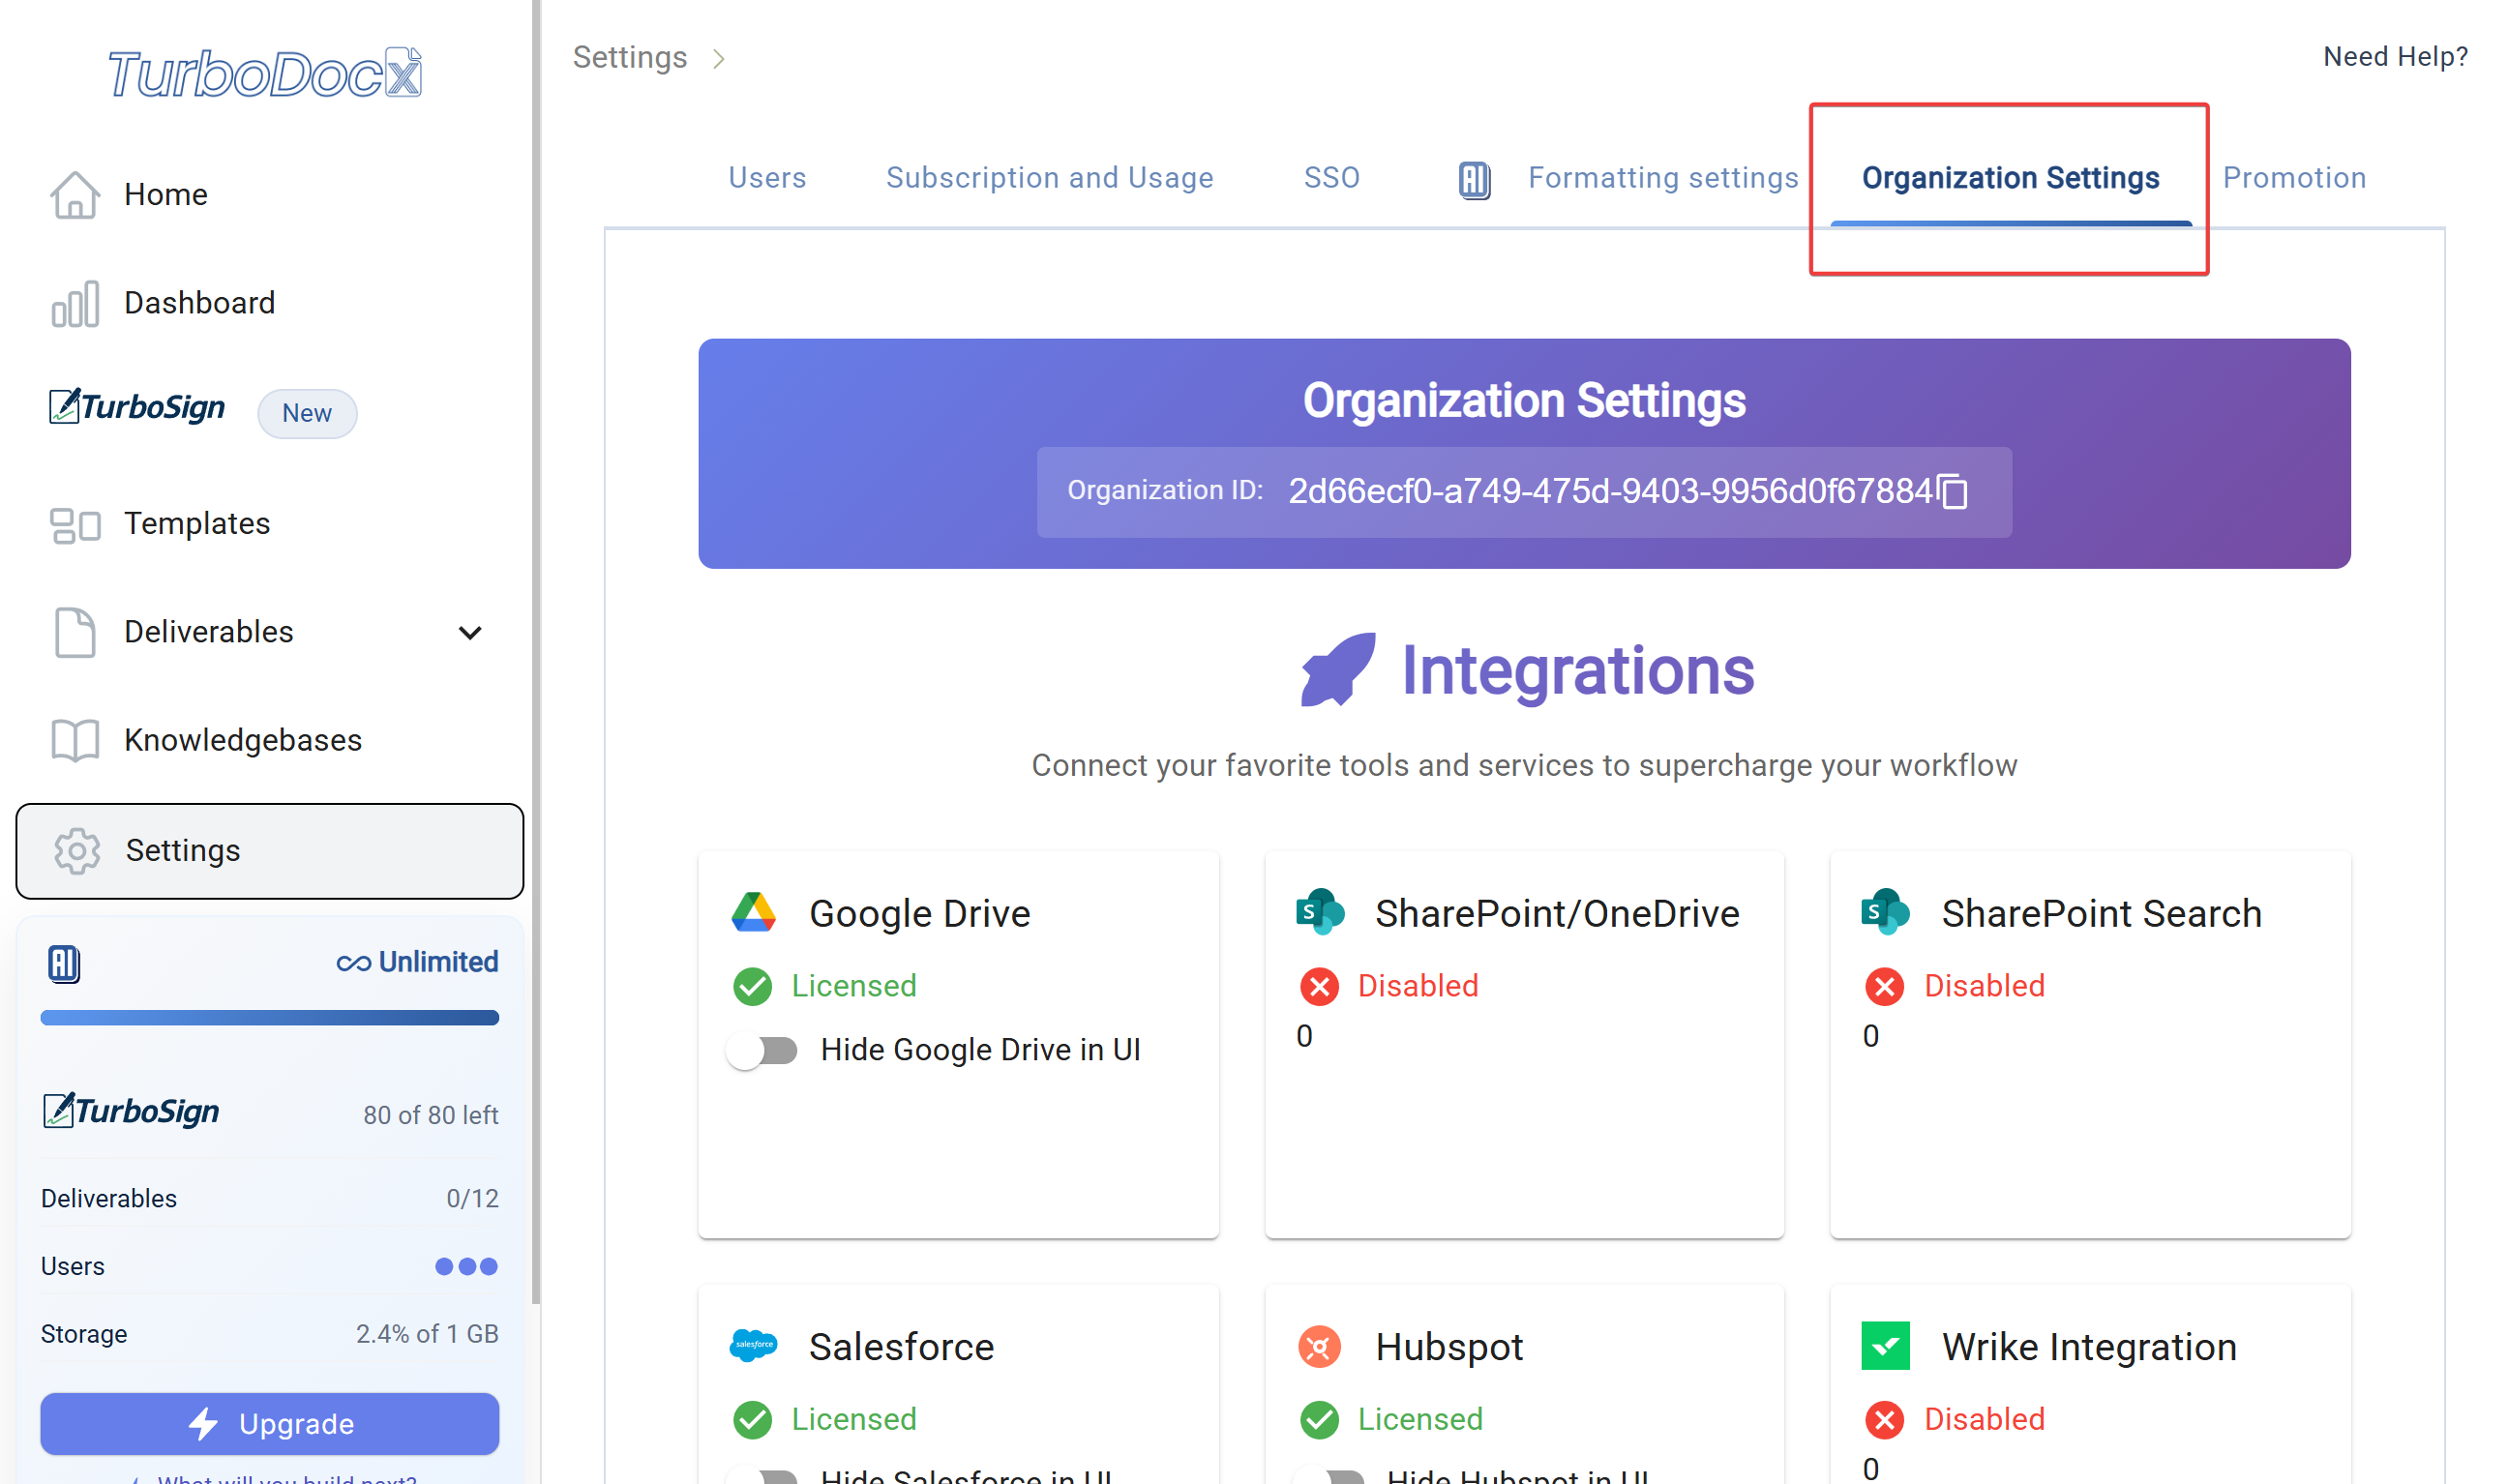Click the SharePoint/OneDrive logo
Image resolution: width=2508 pixels, height=1484 pixels.
tap(1320, 911)
